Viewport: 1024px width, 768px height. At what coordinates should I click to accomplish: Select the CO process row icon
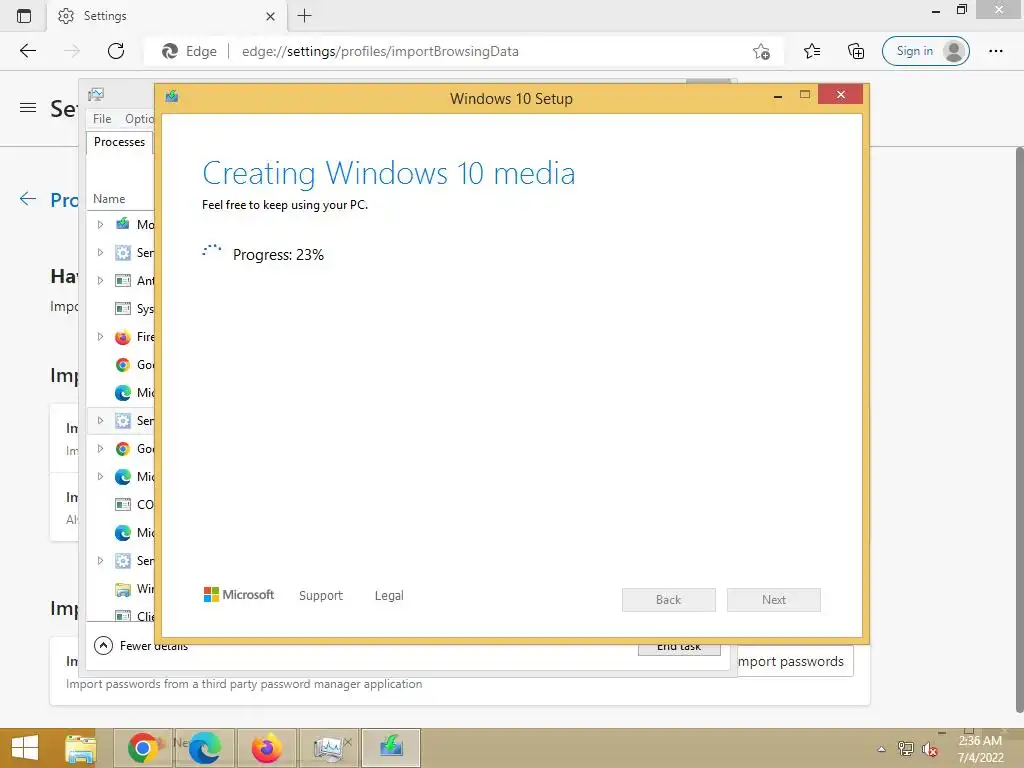[123, 505]
